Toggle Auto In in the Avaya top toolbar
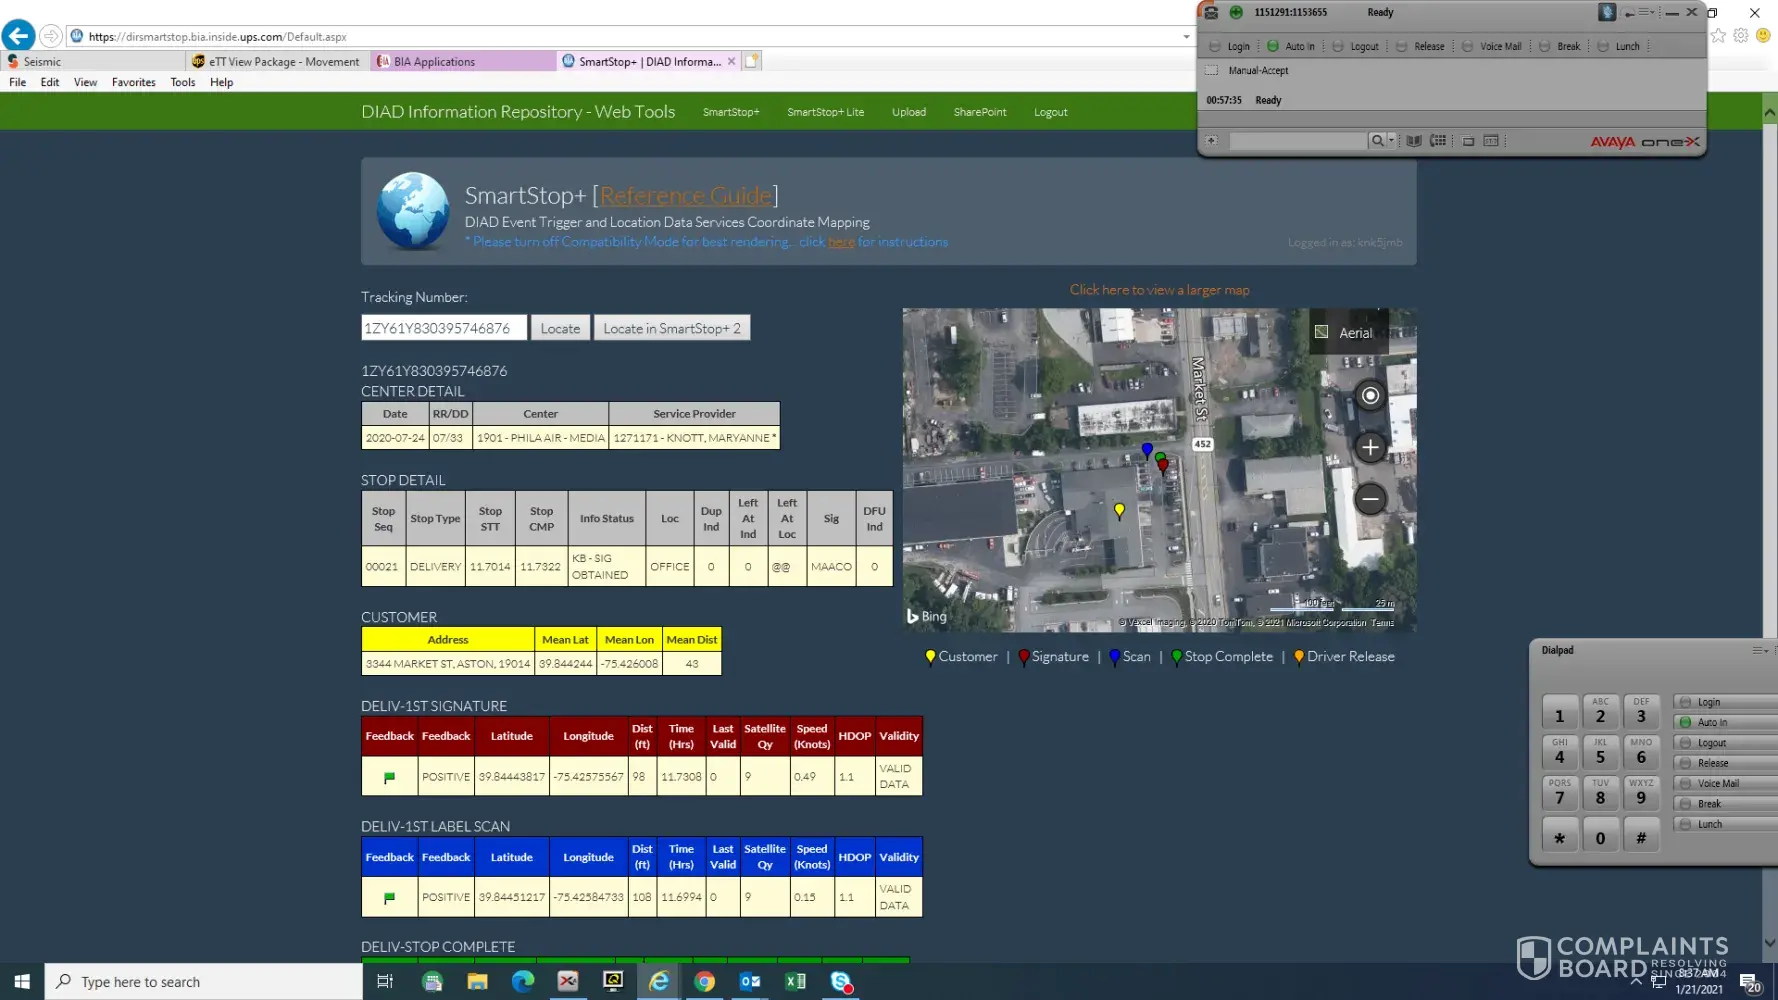1778x1000 pixels. point(1291,46)
